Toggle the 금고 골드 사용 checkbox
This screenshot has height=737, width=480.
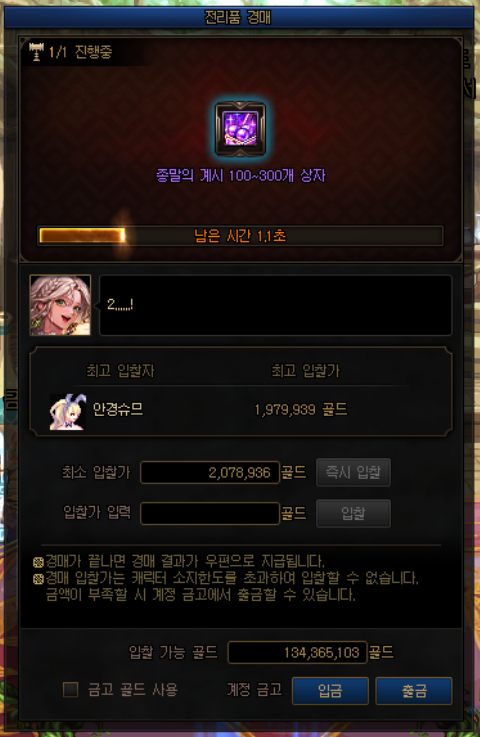(x=71, y=690)
